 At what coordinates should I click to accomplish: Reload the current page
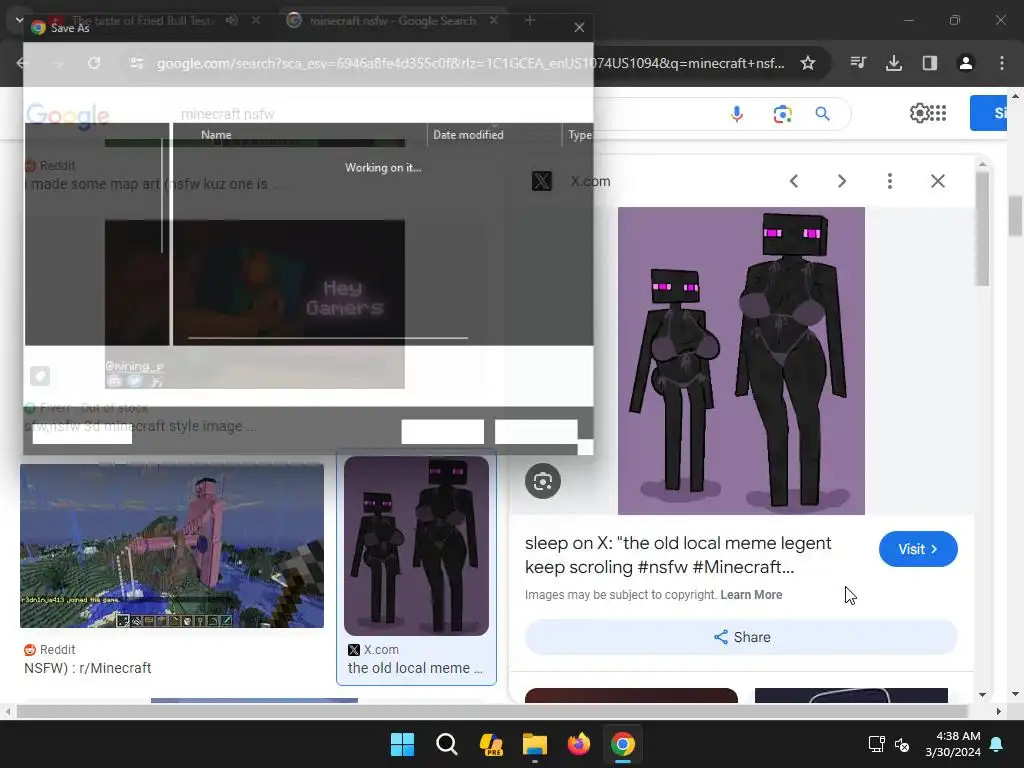[x=94, y=63]
